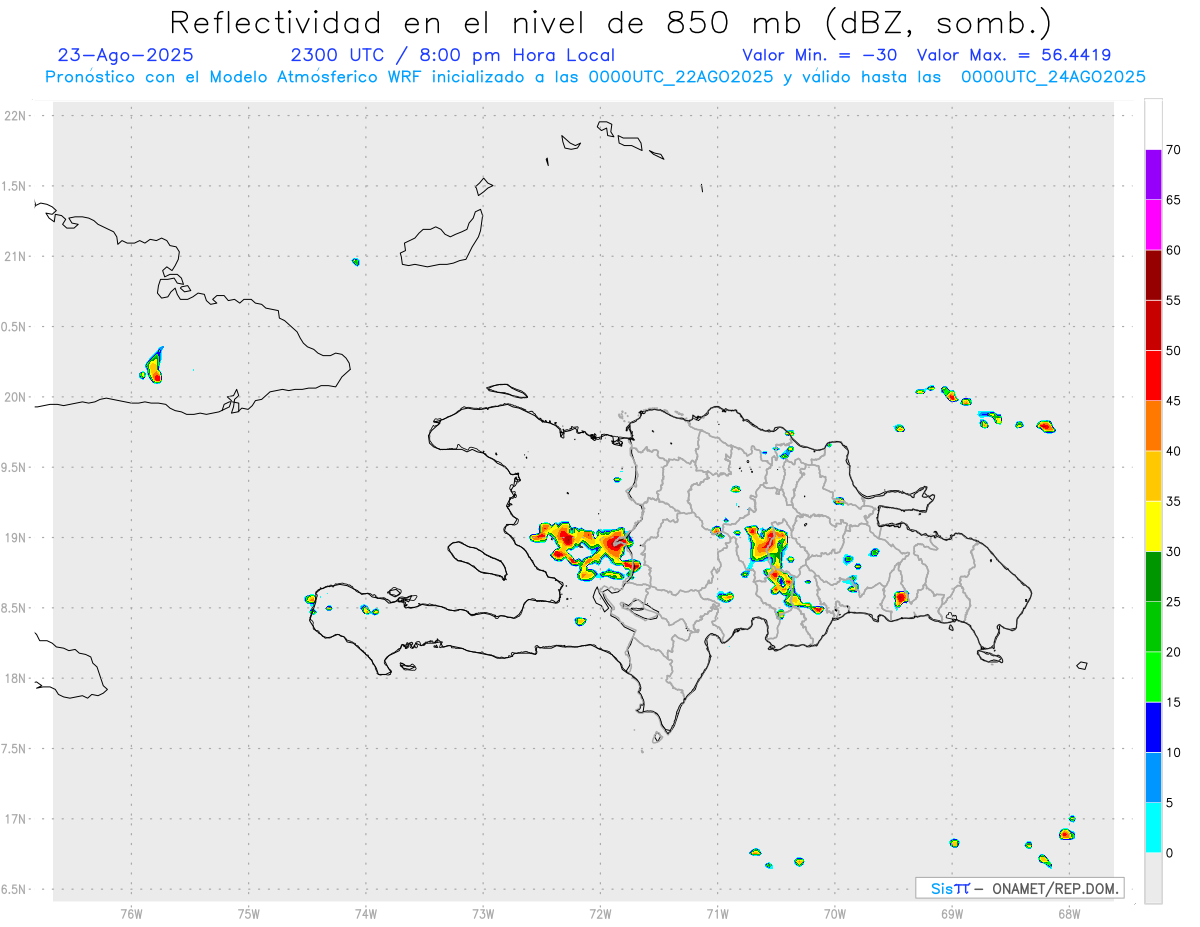Click the '0' value on the color scale
Image resolution: width=1200 pixels, height=927 pixels.
pos(1170,853)
